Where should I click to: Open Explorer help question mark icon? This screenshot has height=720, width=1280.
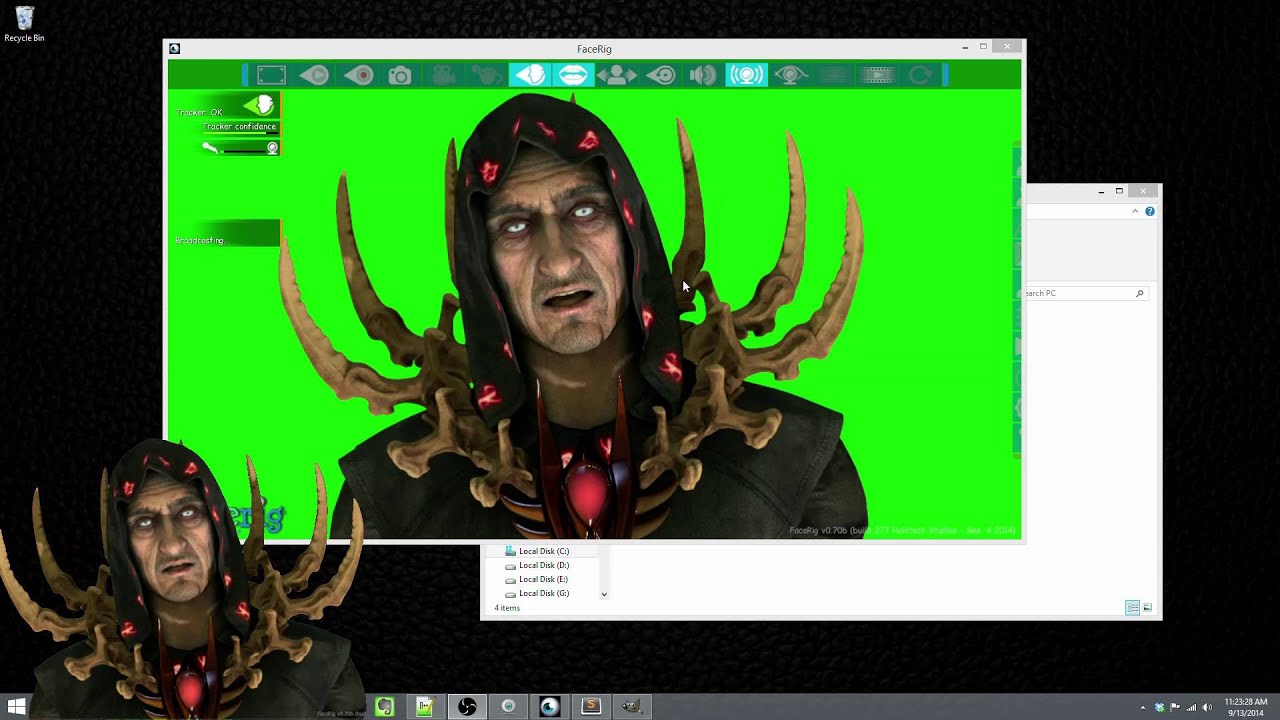click(1150, 211)
